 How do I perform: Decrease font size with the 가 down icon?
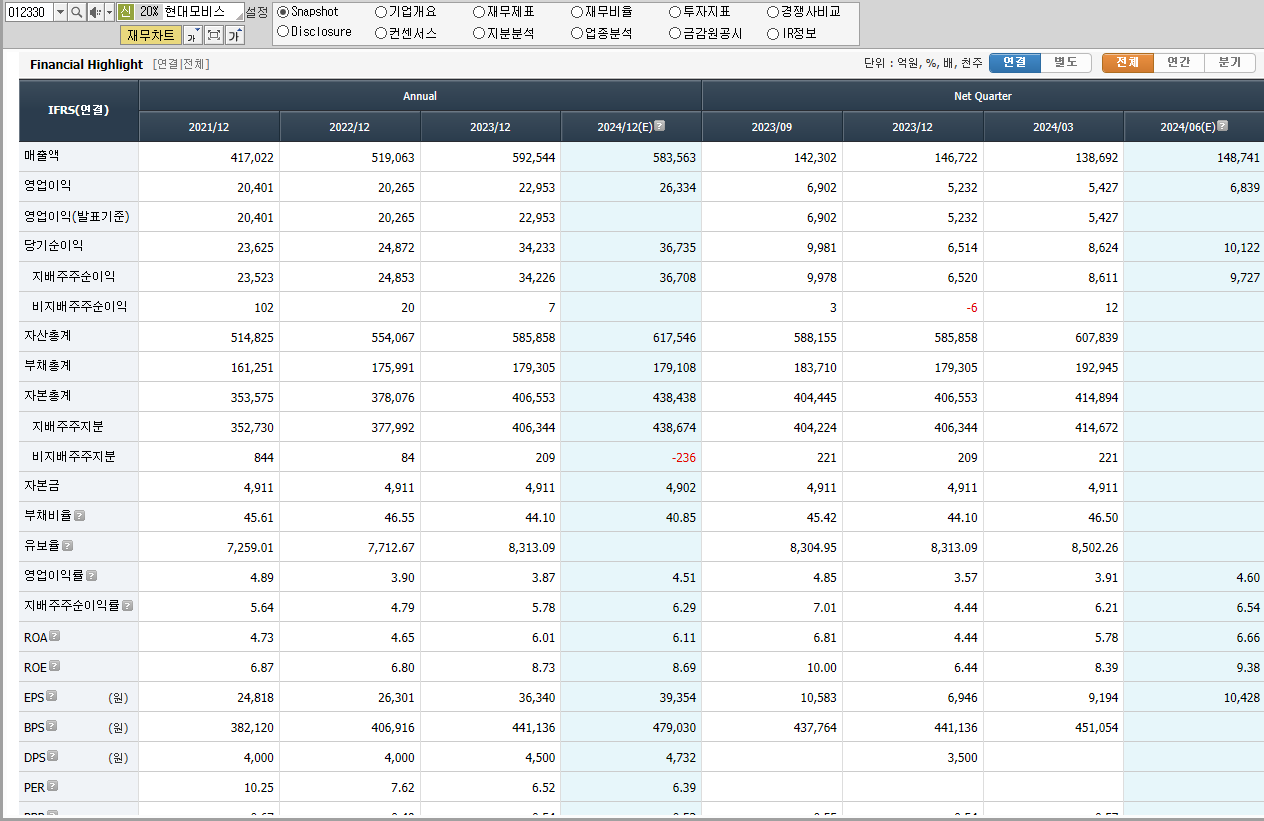point(193,35)
